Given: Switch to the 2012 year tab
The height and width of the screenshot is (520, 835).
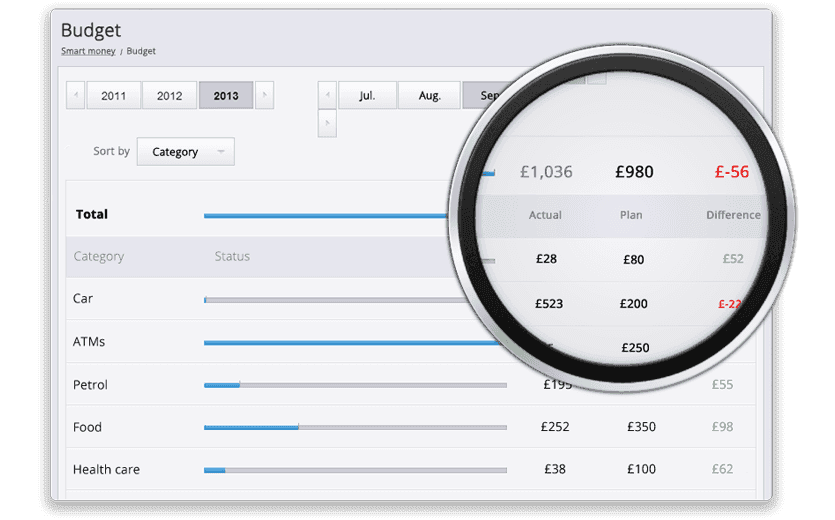Looking at the screenshot, I should (169, 96).
